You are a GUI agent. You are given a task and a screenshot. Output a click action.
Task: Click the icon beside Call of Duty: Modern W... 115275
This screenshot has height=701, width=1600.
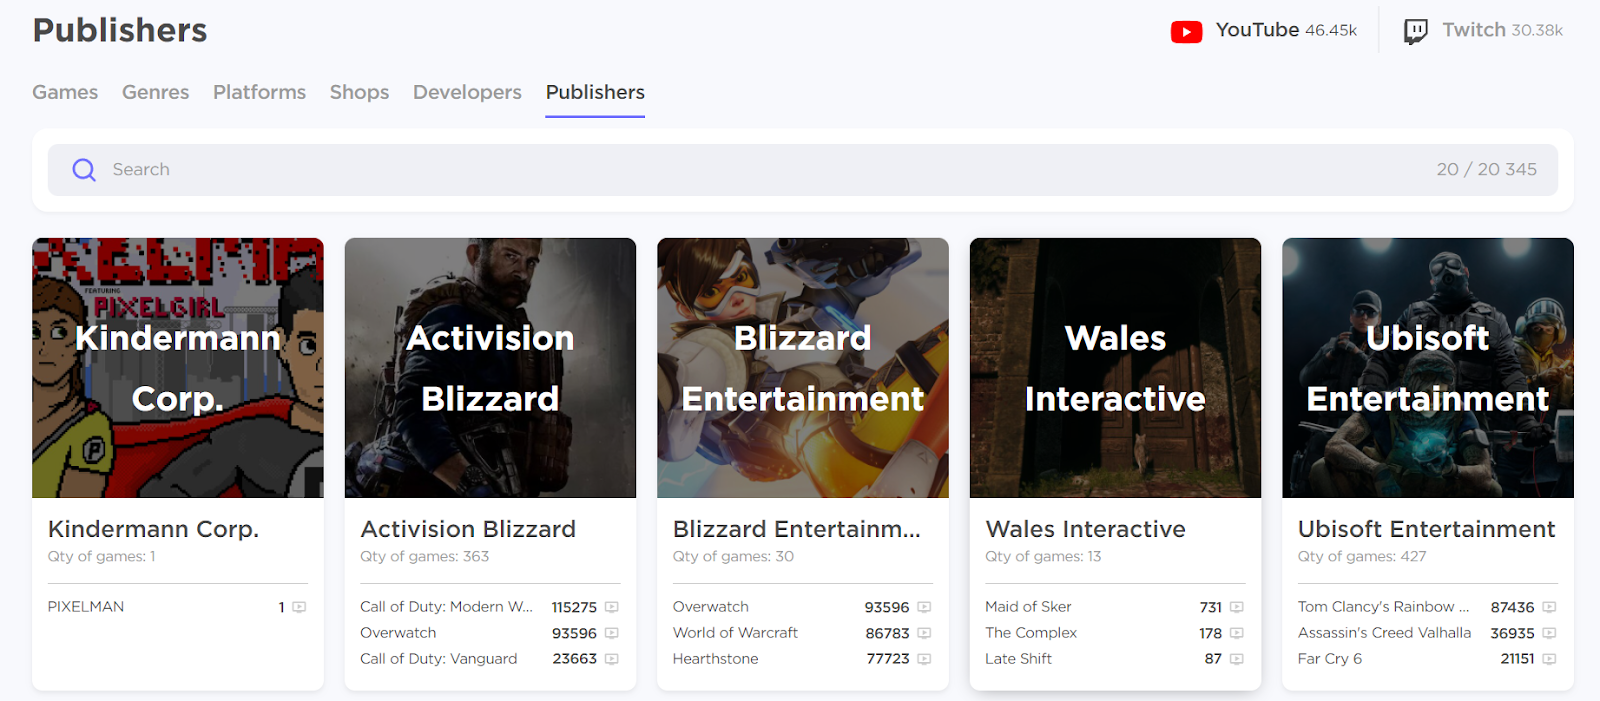pos(612,607)
